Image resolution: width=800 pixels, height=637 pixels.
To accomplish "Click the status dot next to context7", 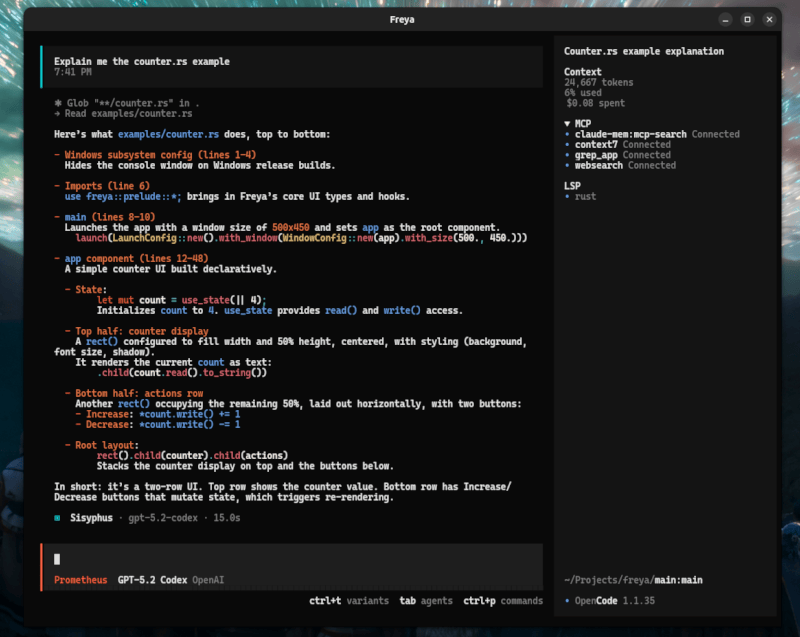I will 567,145.
